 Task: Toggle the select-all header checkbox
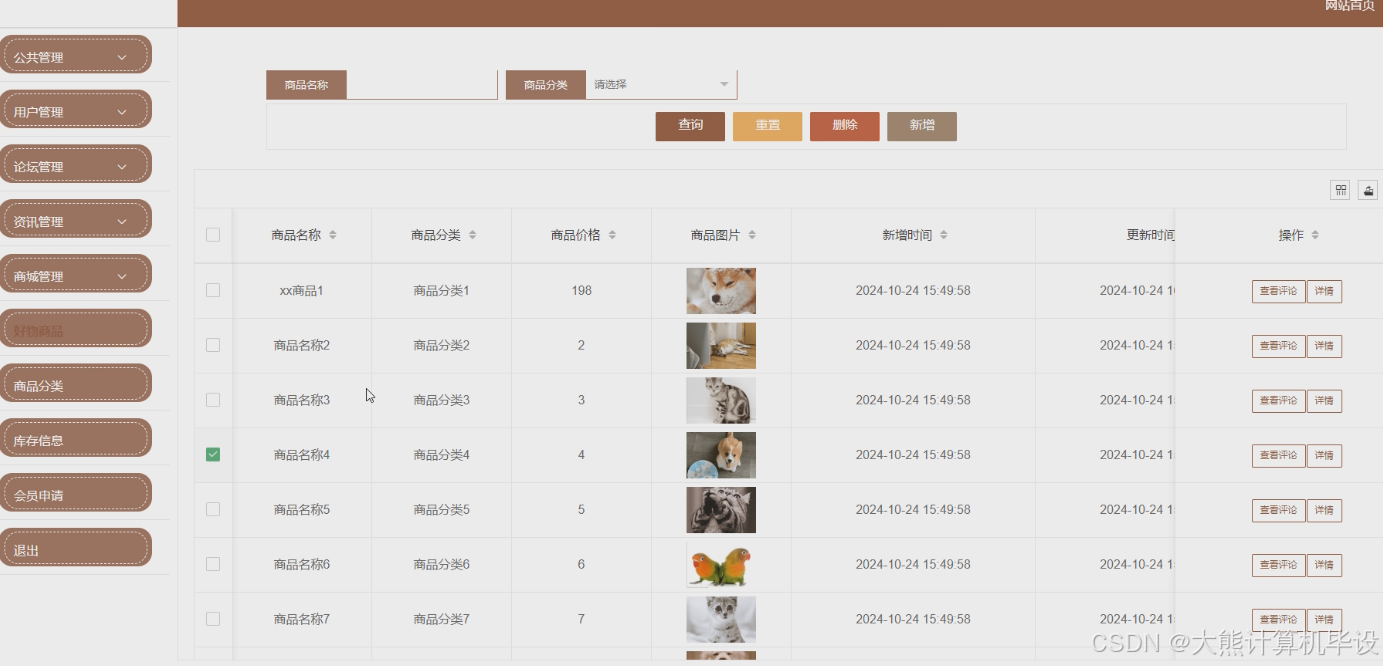tap(213, 235)
